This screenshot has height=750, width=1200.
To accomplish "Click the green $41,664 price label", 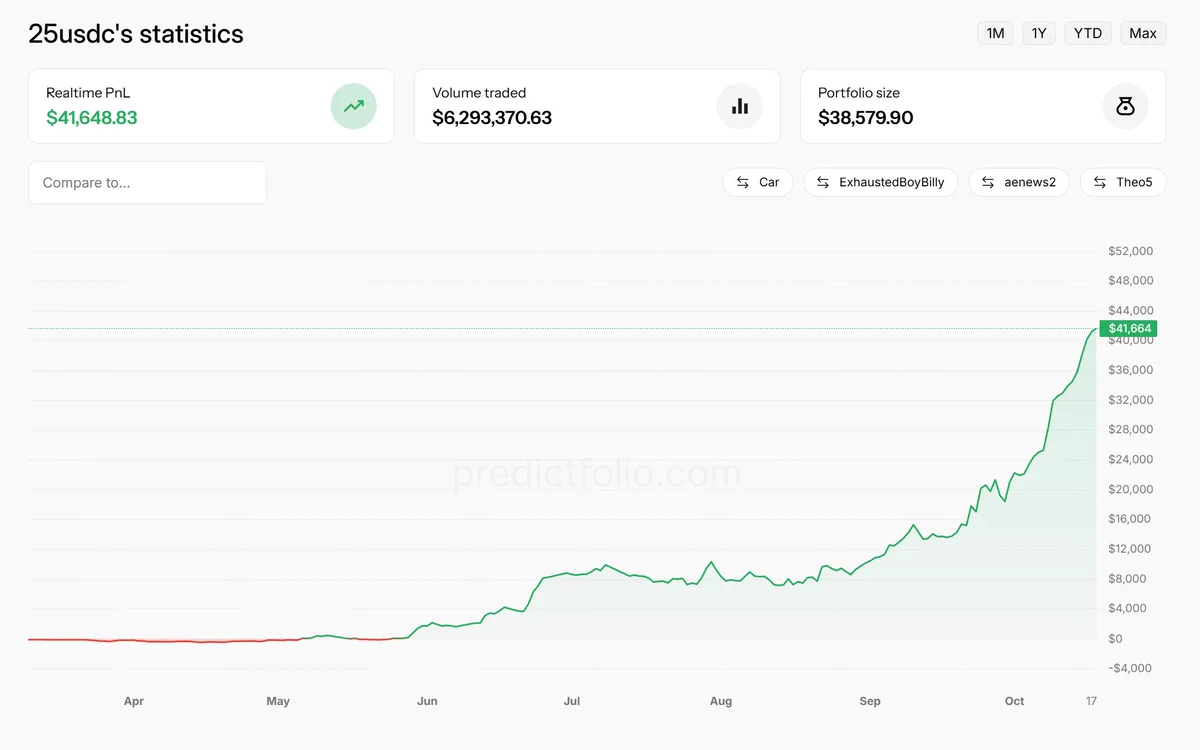I will [x=1128, y=328].
